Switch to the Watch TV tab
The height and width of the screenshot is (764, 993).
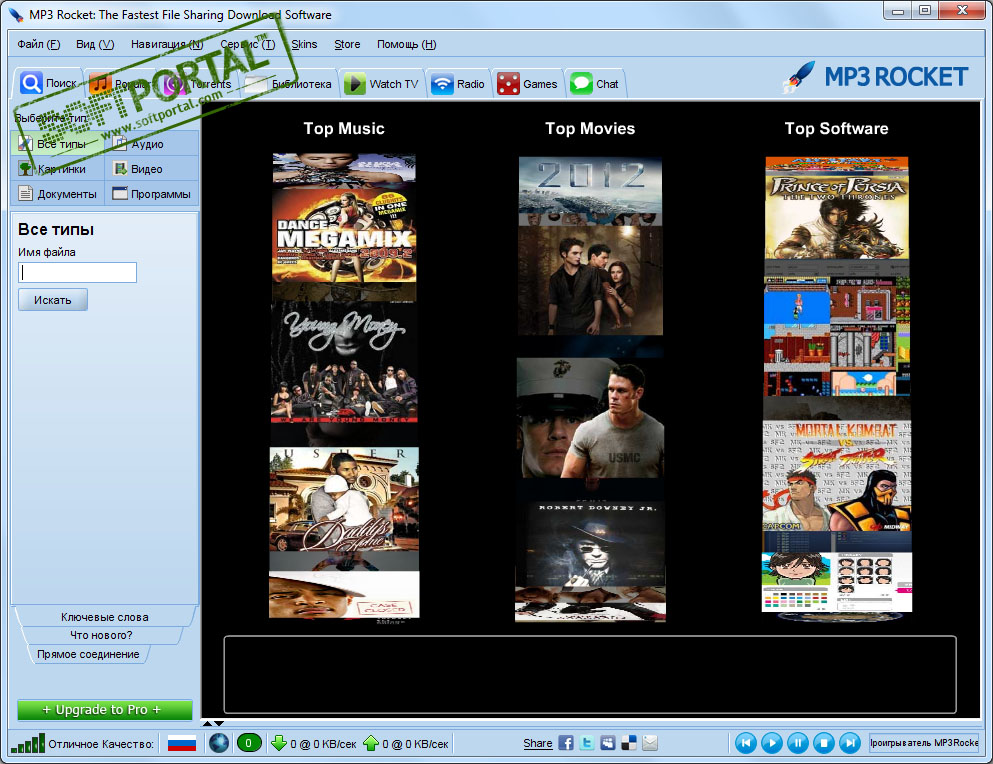(382, 84)
